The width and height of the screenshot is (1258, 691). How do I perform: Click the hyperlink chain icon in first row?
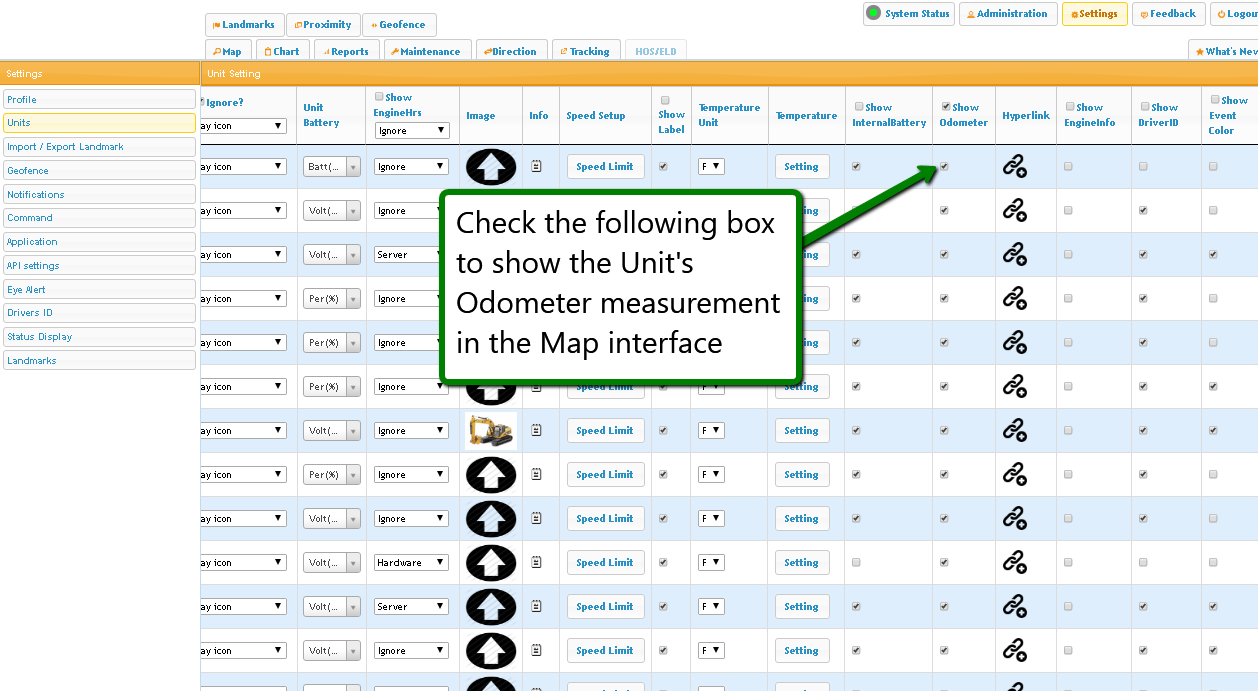point(1014,167)
